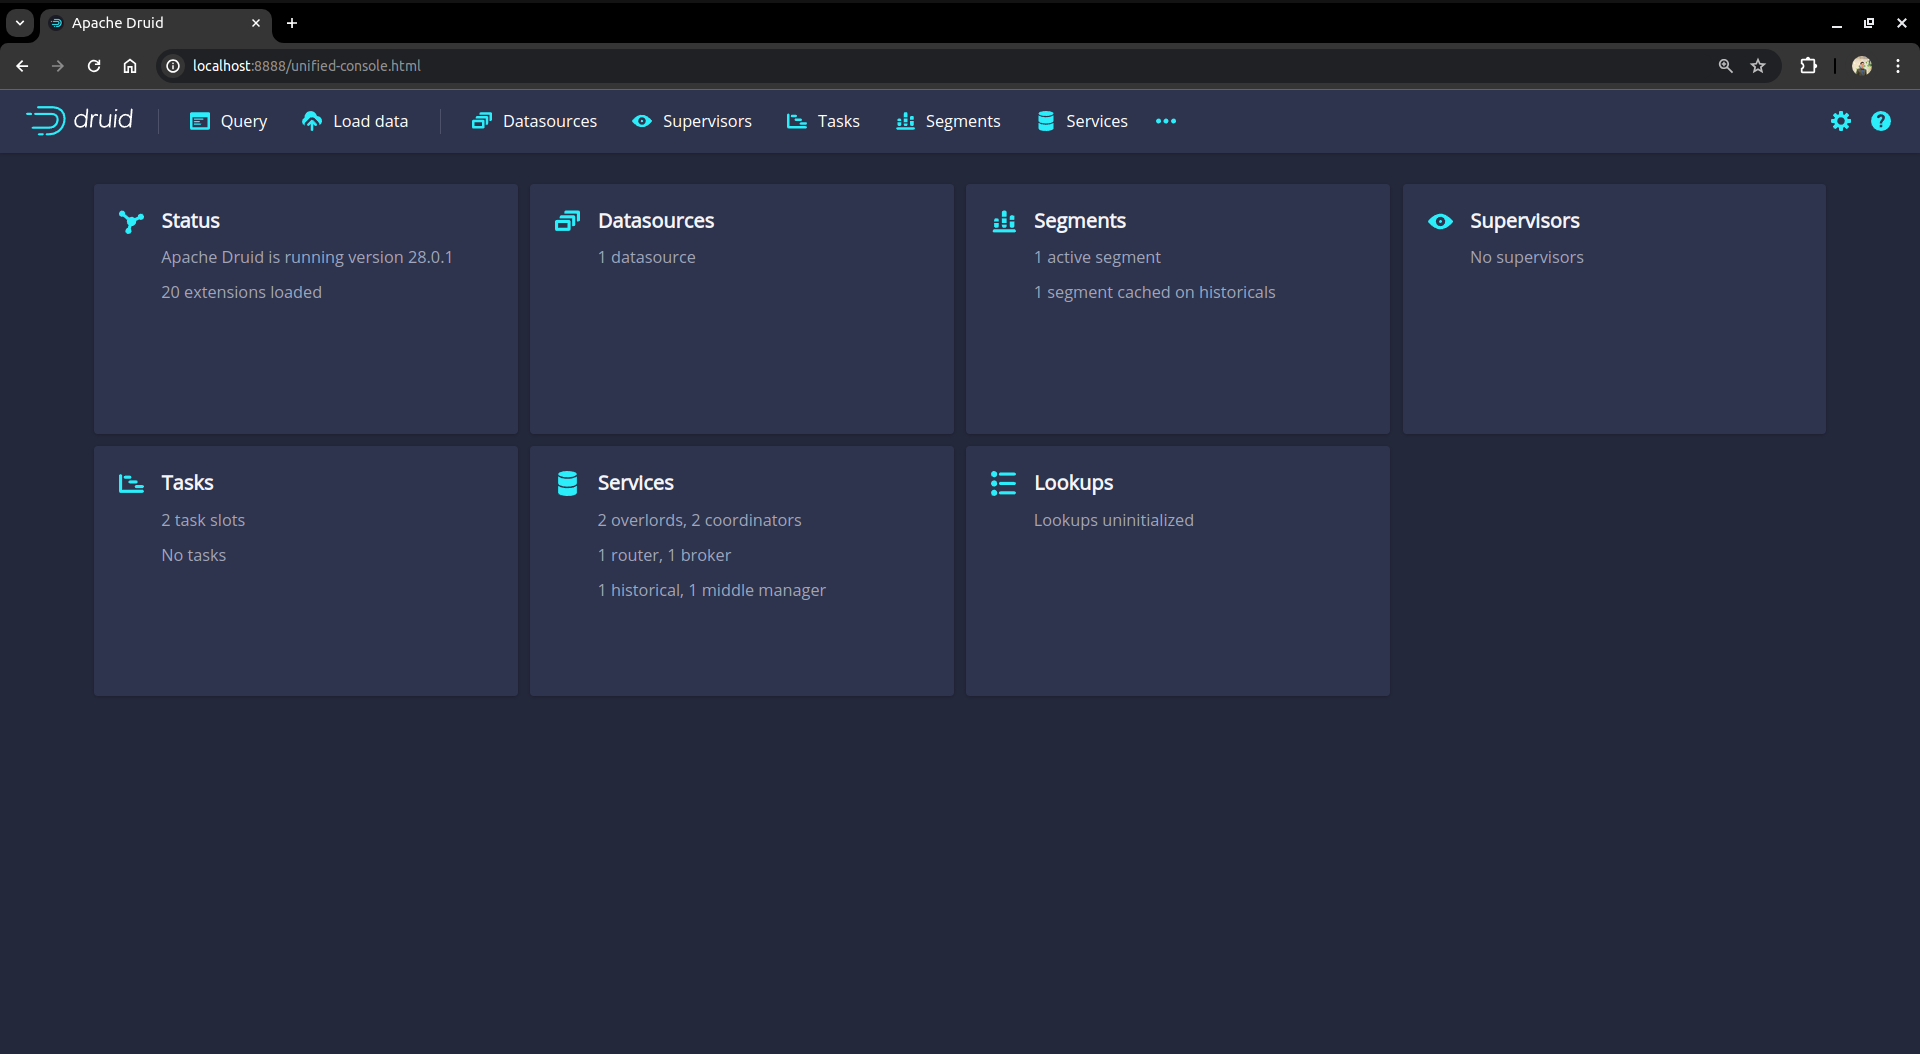Viewport: 1920px width, 1054px height.
Task: Expand the more options ellipsis menu
Action: (x=1165, y=121)
